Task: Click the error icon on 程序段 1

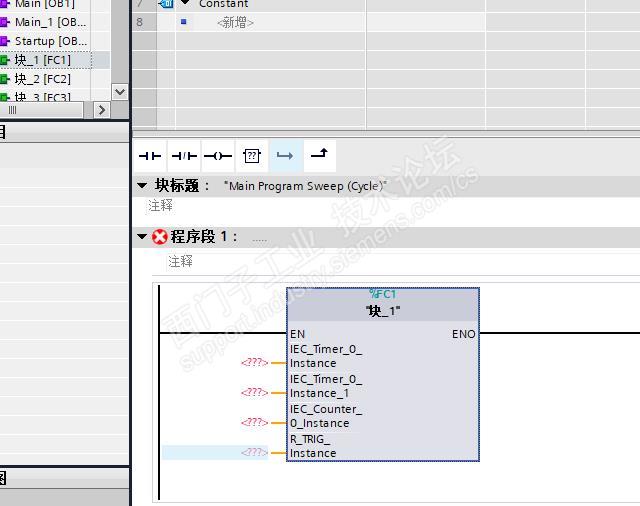Action: pyautogui.click(x=160, y=237)
